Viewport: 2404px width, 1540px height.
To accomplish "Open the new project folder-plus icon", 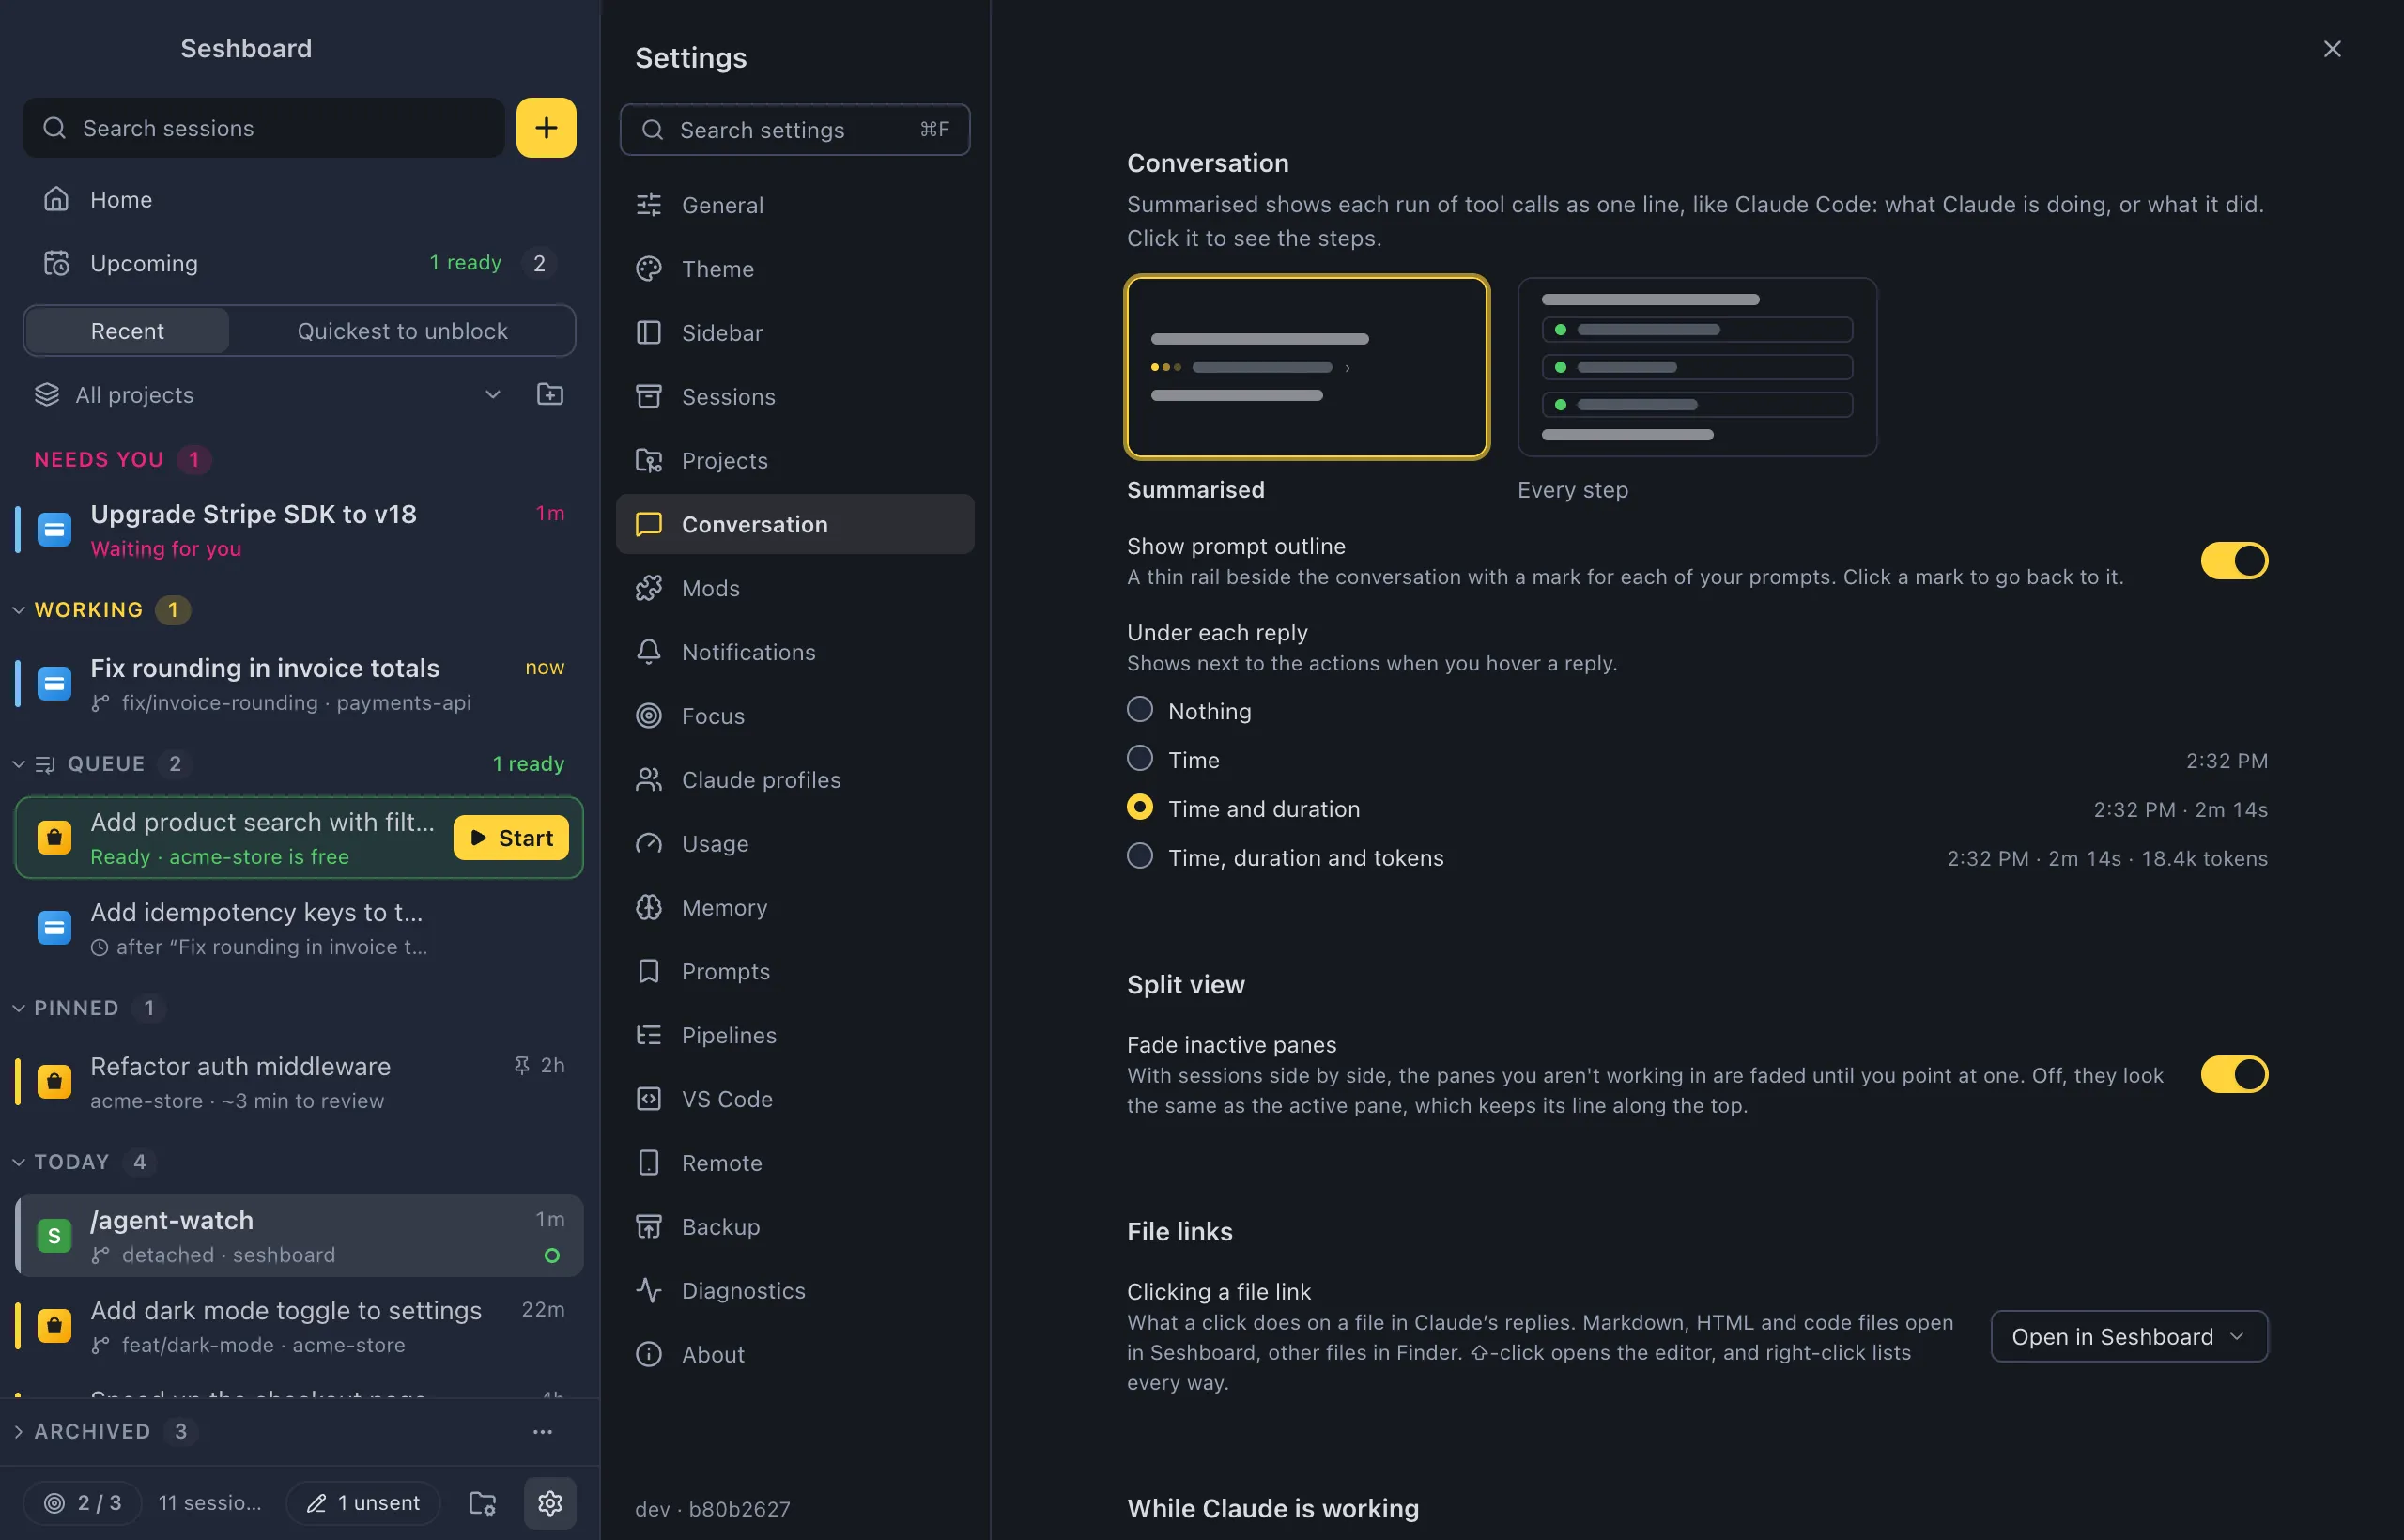I will [x=550, y=394].
